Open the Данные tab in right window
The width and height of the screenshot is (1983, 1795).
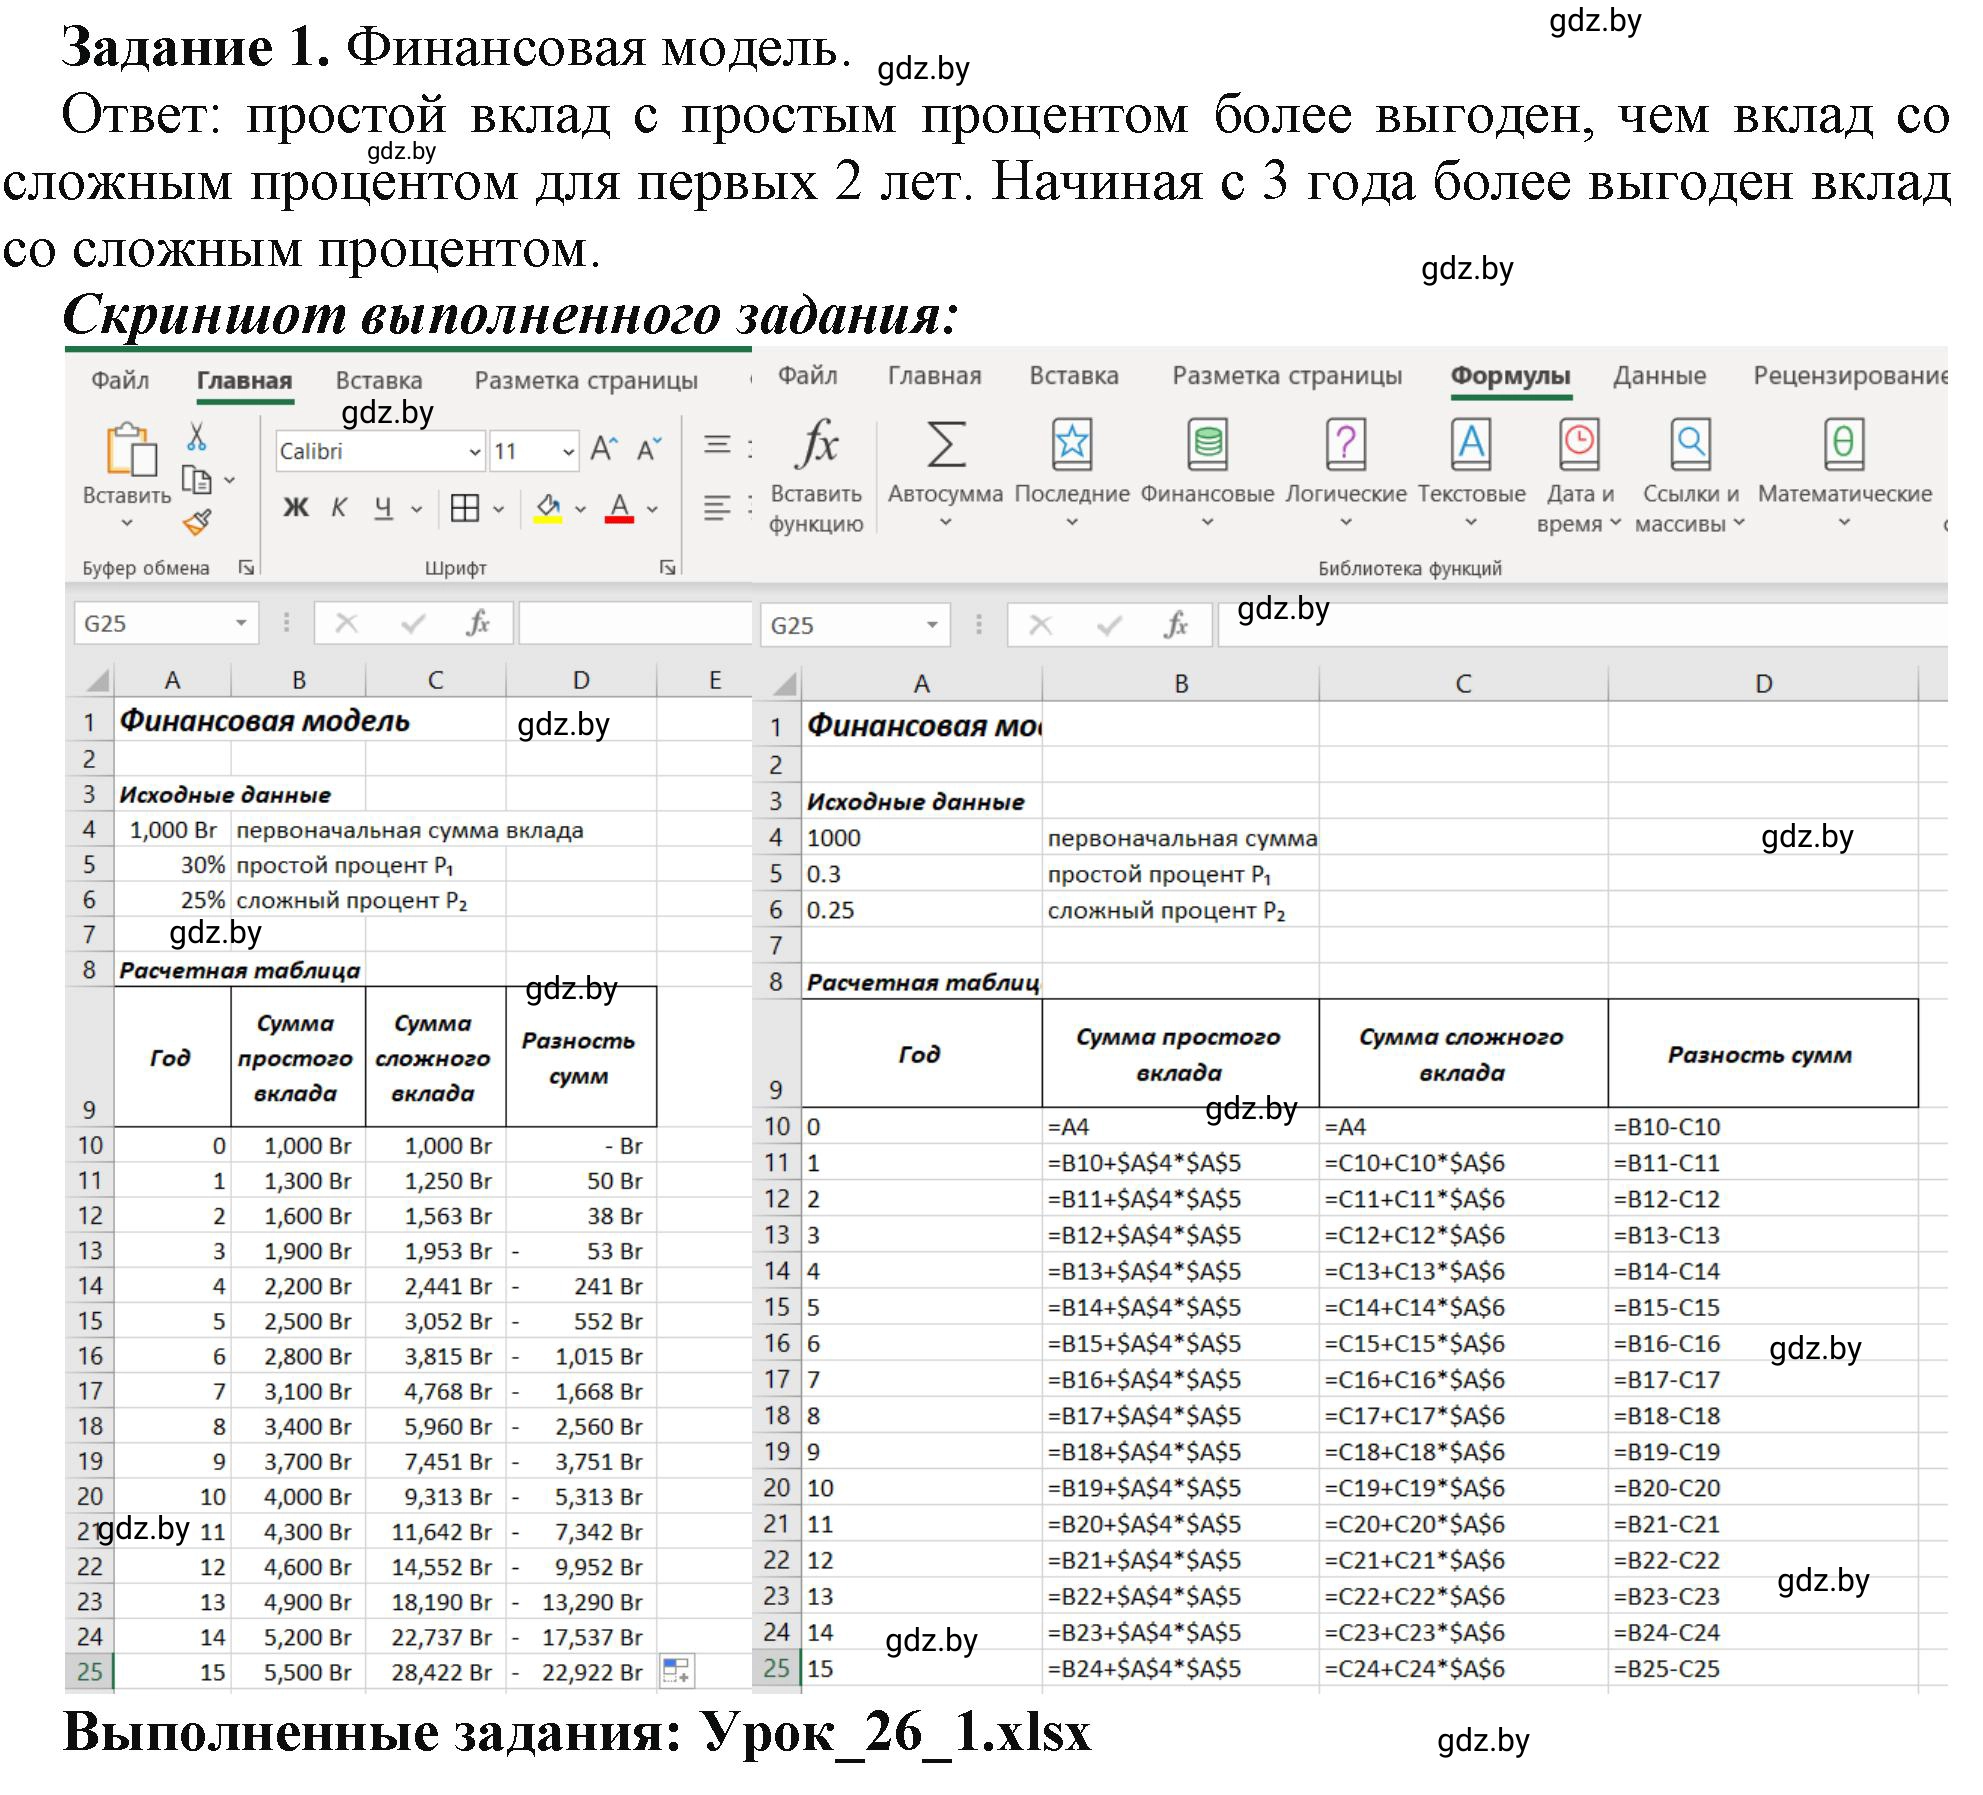1659,376
